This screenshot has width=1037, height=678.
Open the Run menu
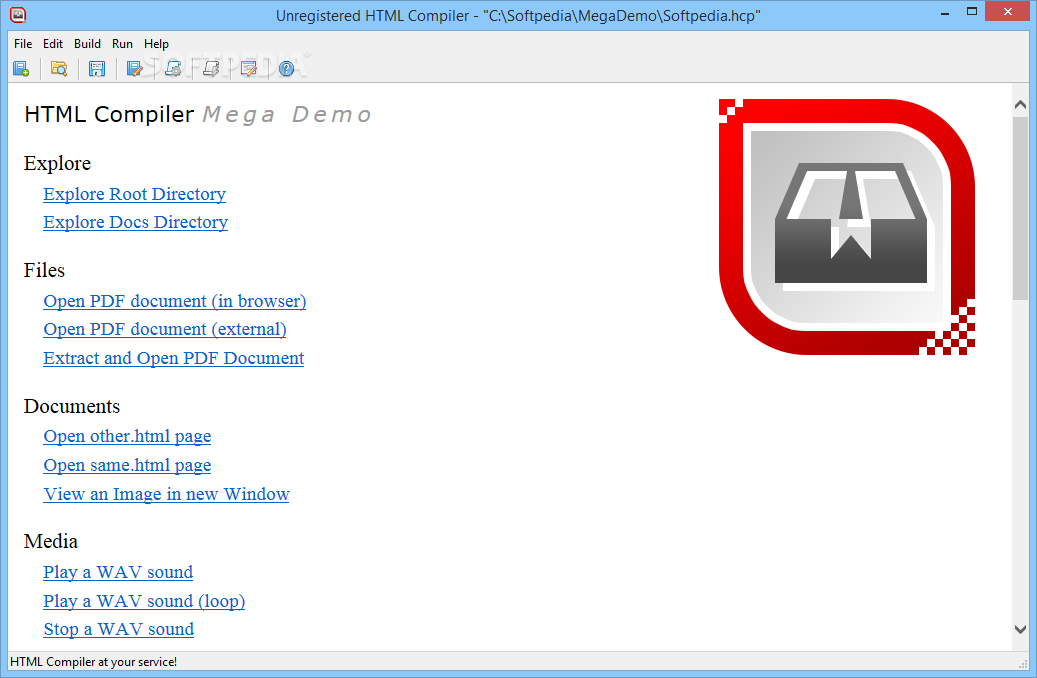coord(122,44)
